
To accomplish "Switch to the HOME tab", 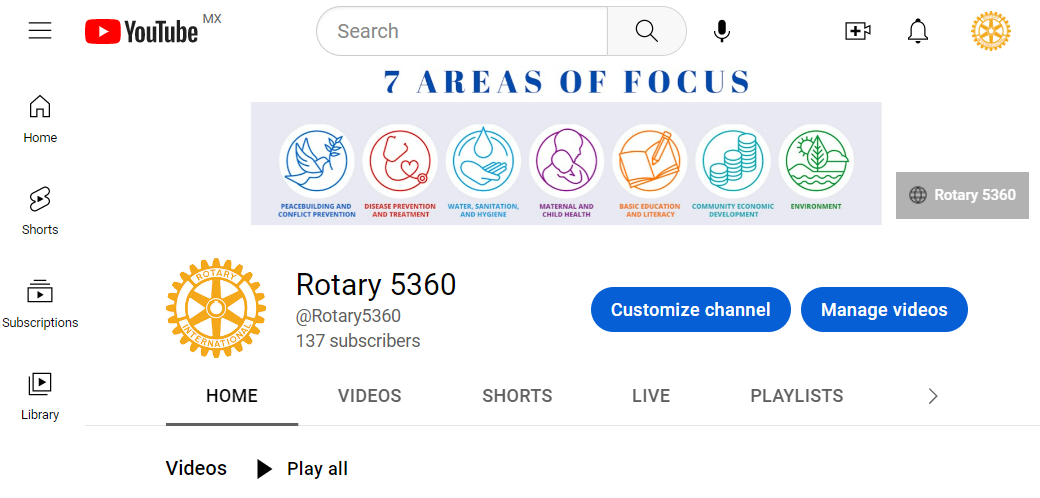I will (x=231, y=397).
